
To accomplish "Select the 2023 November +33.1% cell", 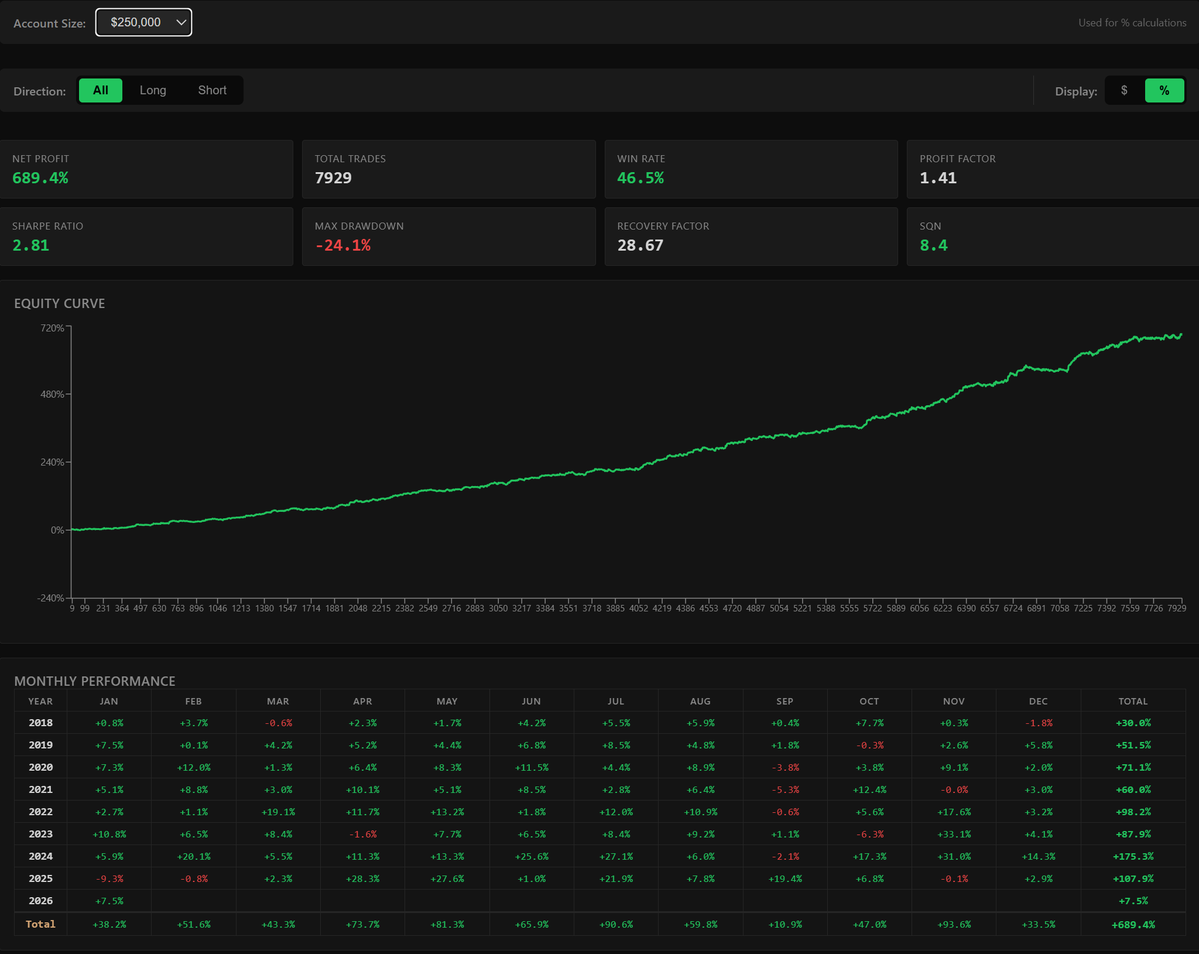I will click(954, 834).
